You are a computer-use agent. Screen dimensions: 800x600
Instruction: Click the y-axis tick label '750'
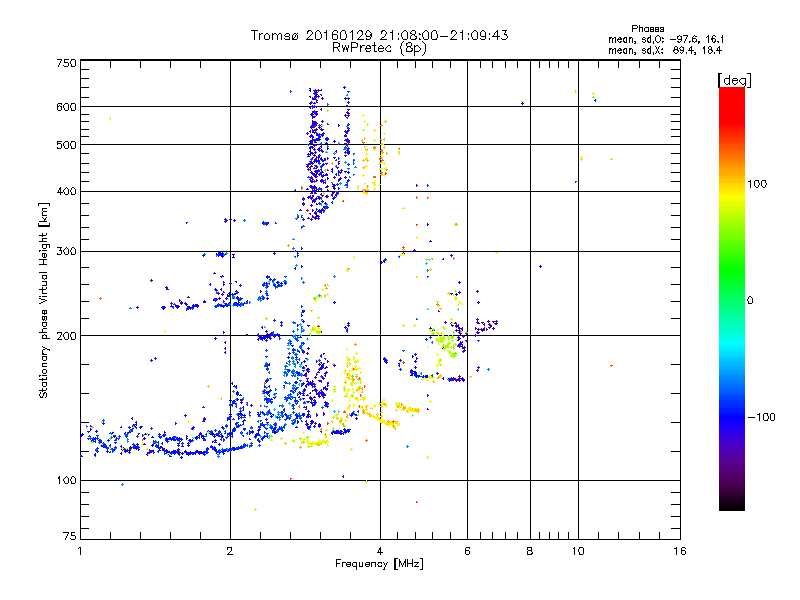(x=66, y=63)
